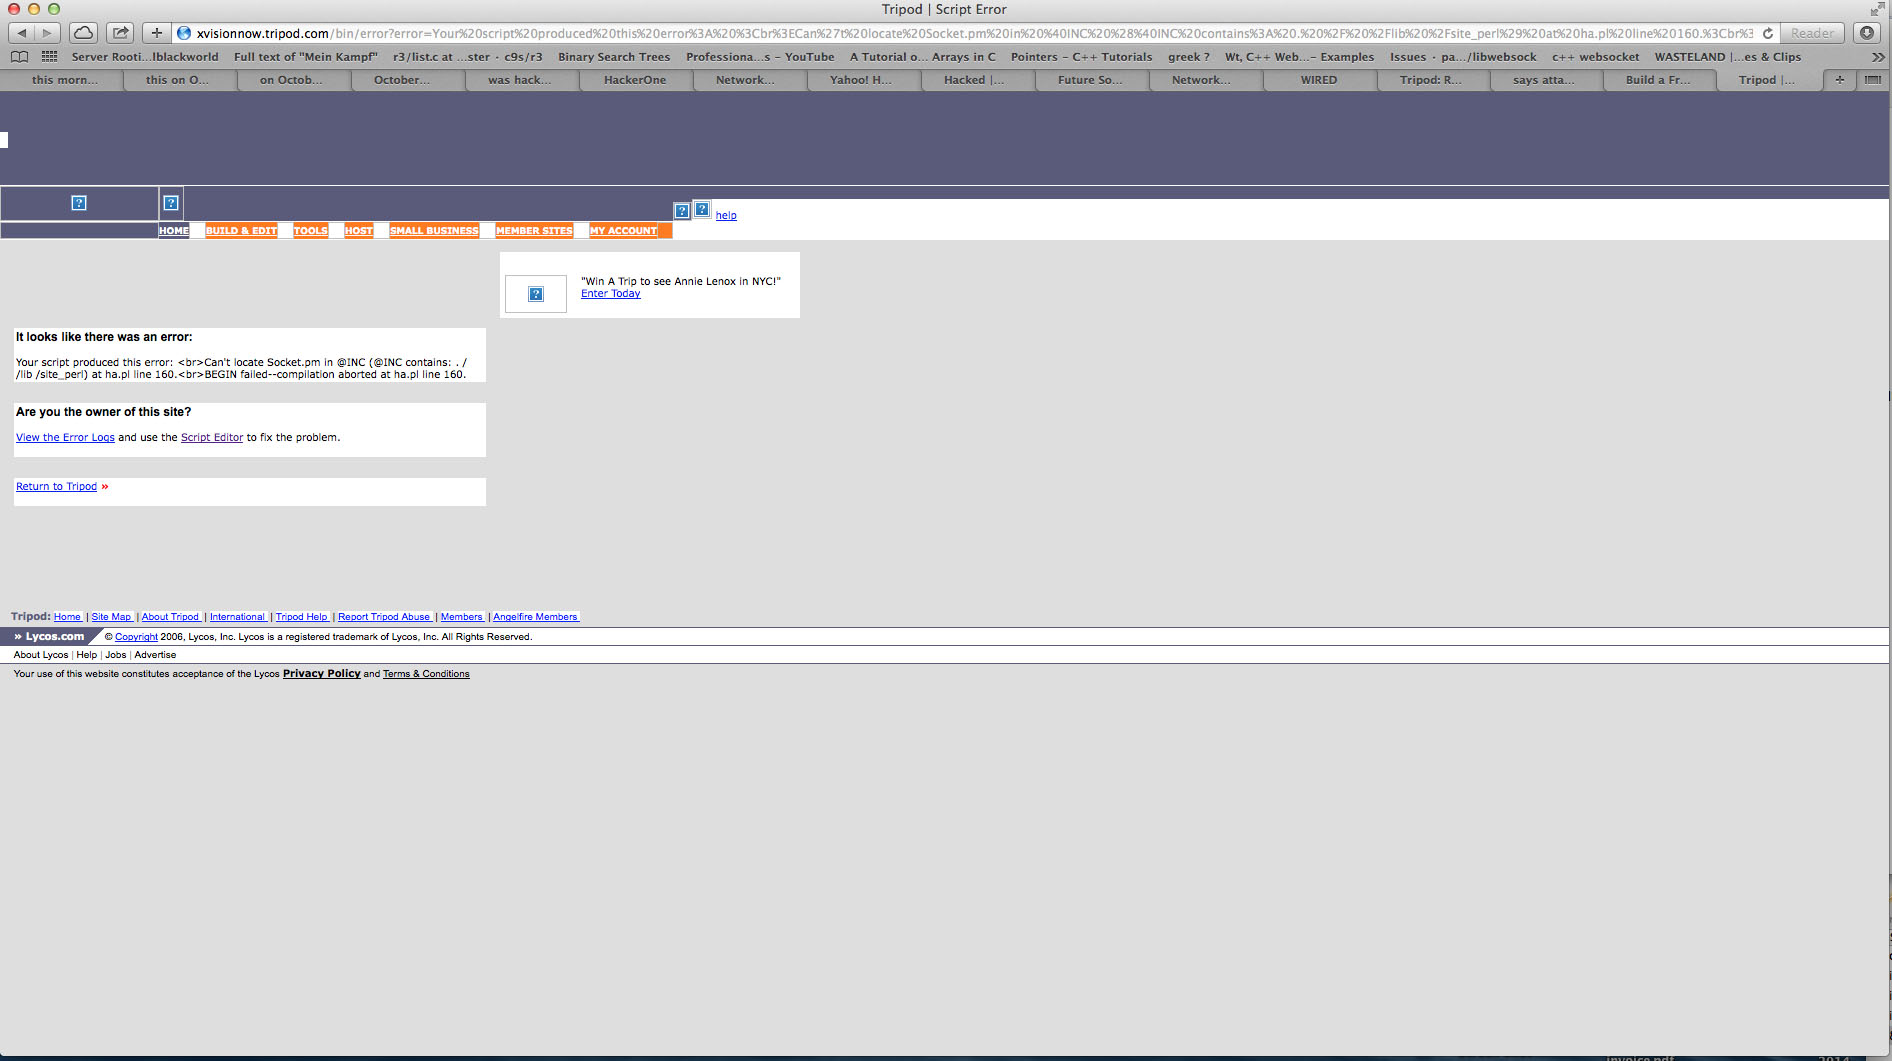This screenshot has width=1892, height=1061.
Task: Open the iCloud Tabs cloud icon
Action: pos(84,33)
